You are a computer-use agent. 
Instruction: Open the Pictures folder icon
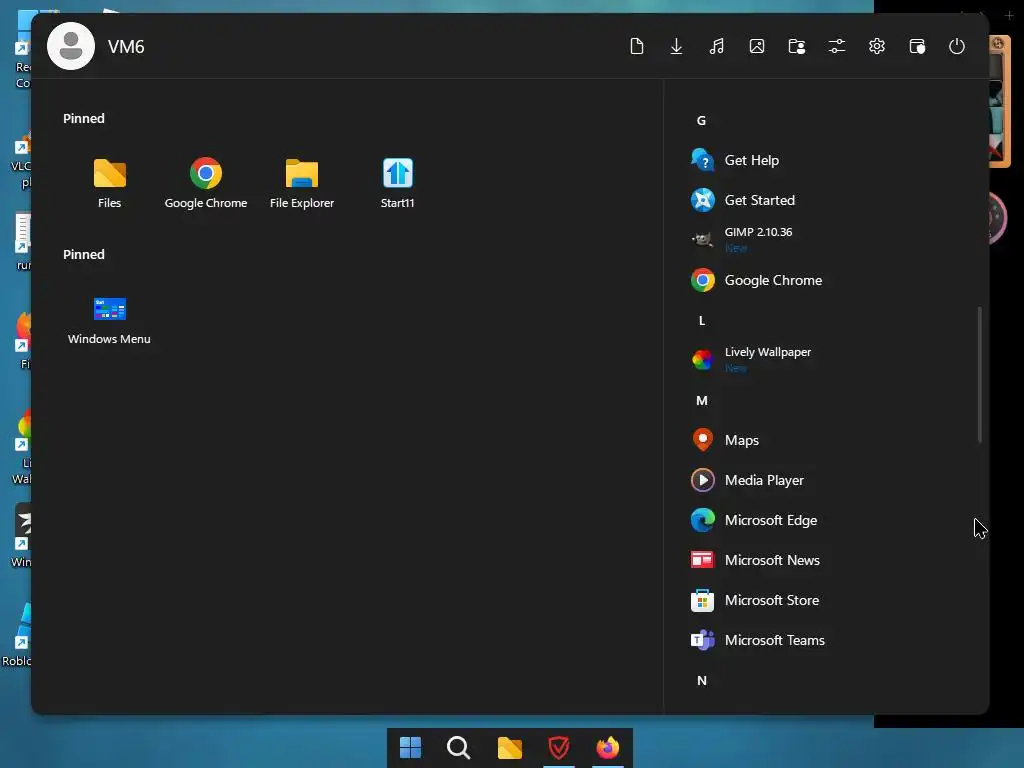coord(757,46)
